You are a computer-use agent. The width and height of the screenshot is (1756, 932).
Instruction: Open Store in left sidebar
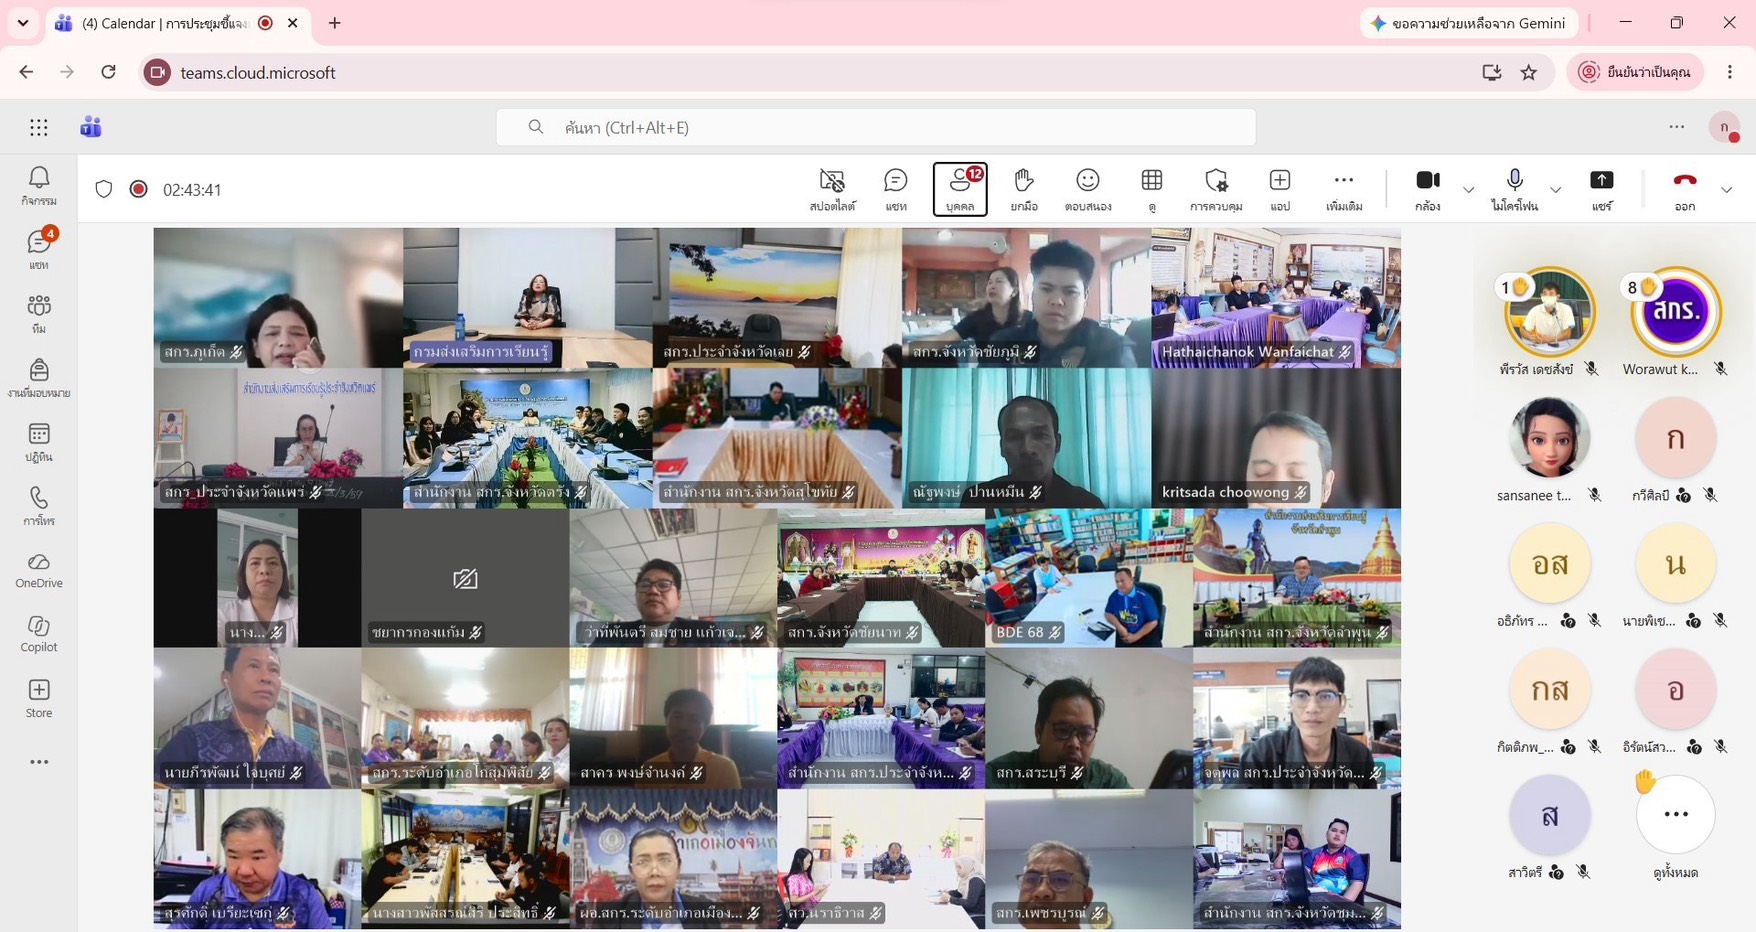(x=39, y=698)
